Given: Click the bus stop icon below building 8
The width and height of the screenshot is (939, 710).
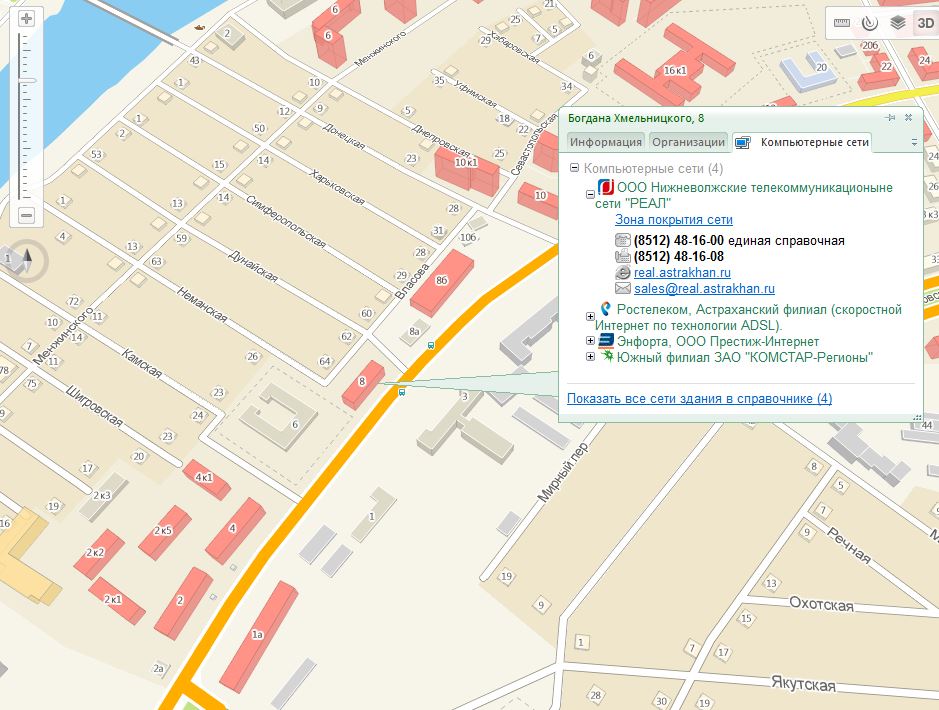Looking at the screenshot, I should pos(402,392).
